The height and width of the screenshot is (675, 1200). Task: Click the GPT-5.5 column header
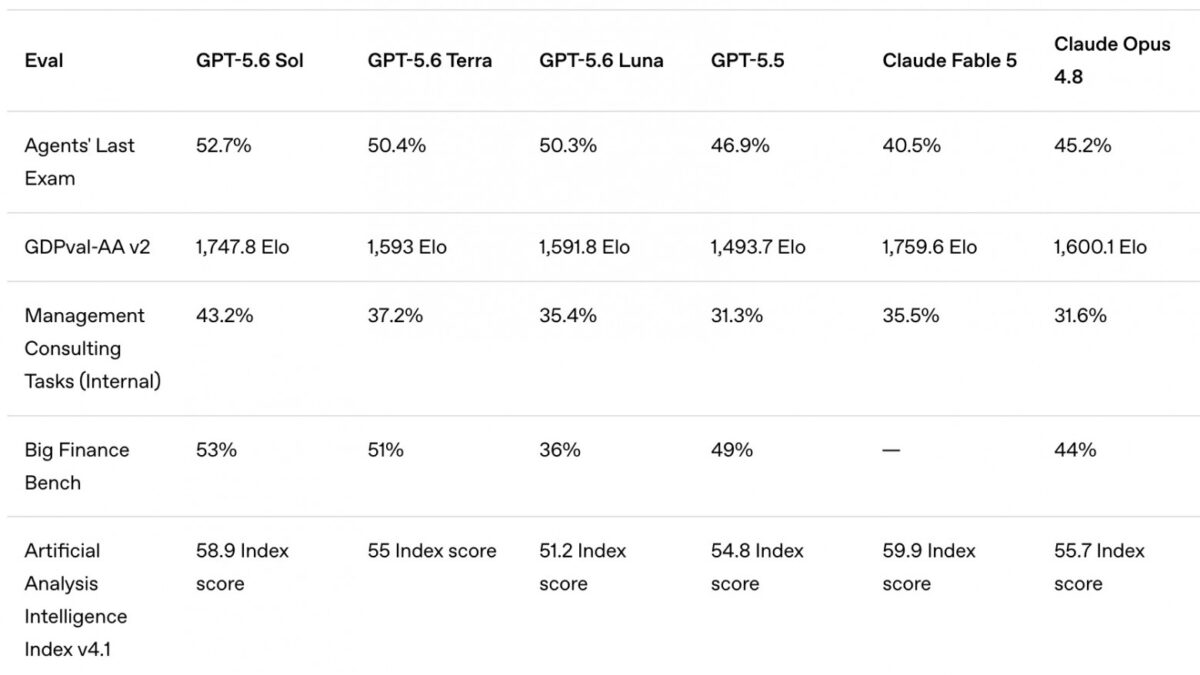(x=748, y=60)
